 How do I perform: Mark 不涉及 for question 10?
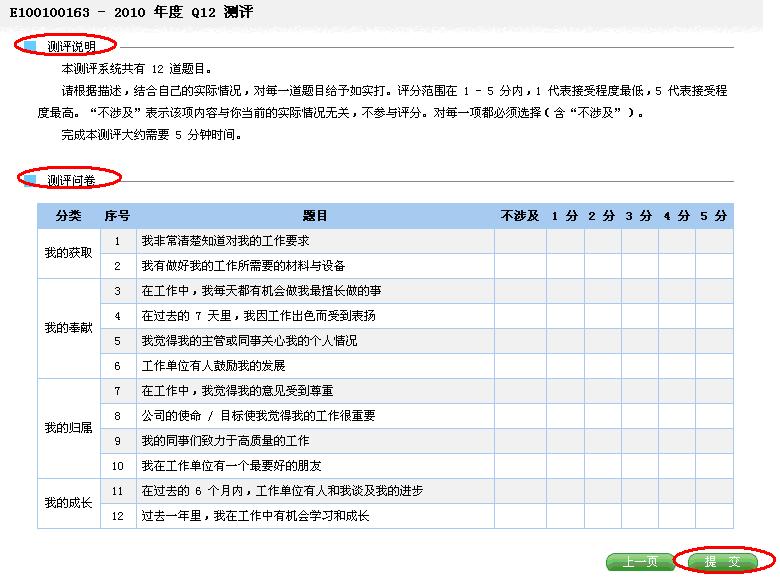[x=520, y=466]
